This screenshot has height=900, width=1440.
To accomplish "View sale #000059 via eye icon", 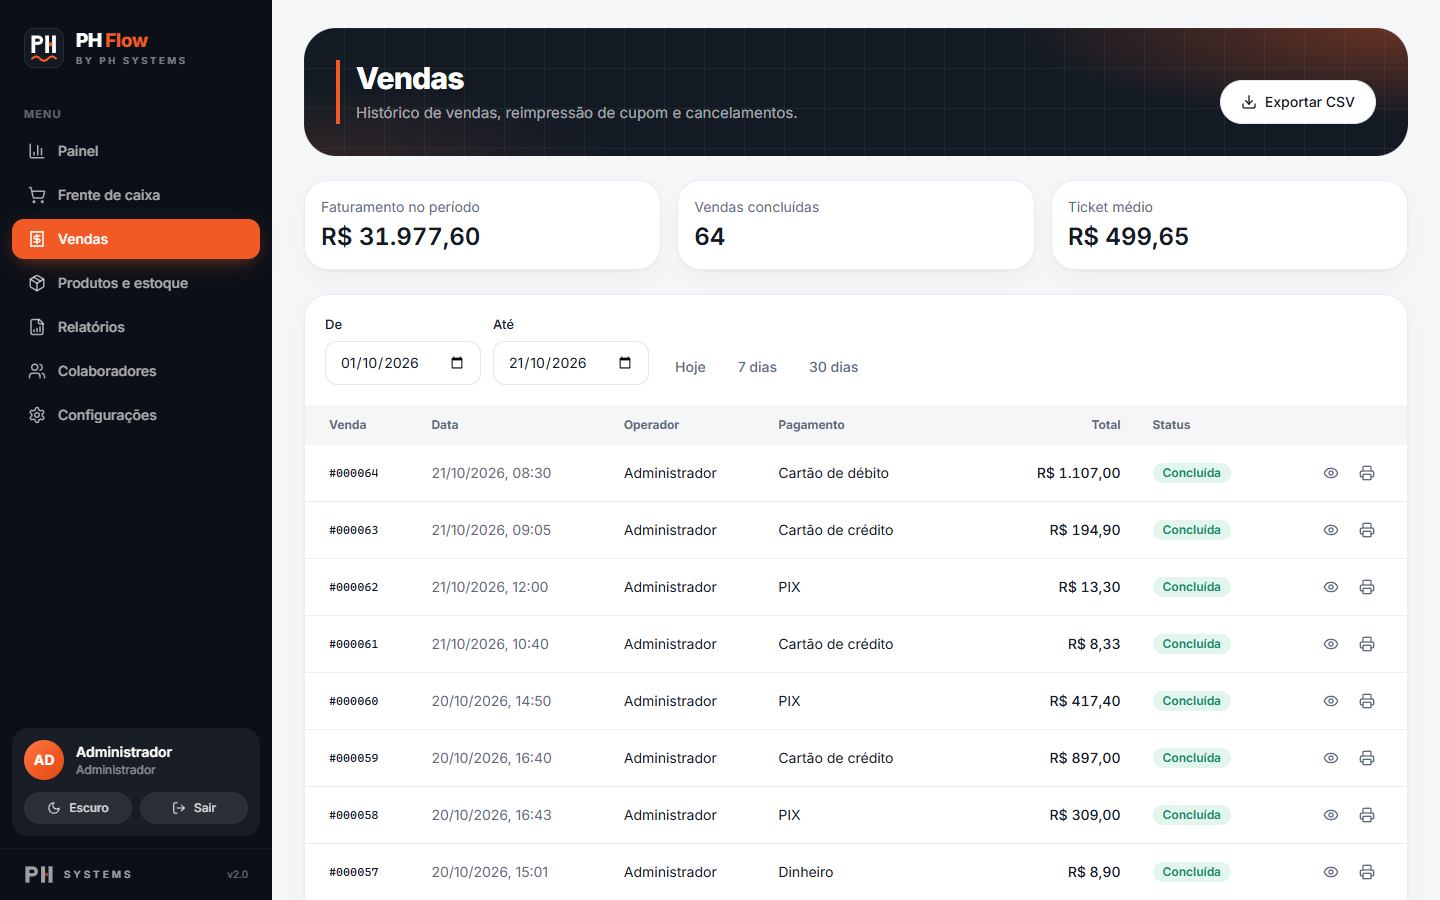I will pos(1331,758).
